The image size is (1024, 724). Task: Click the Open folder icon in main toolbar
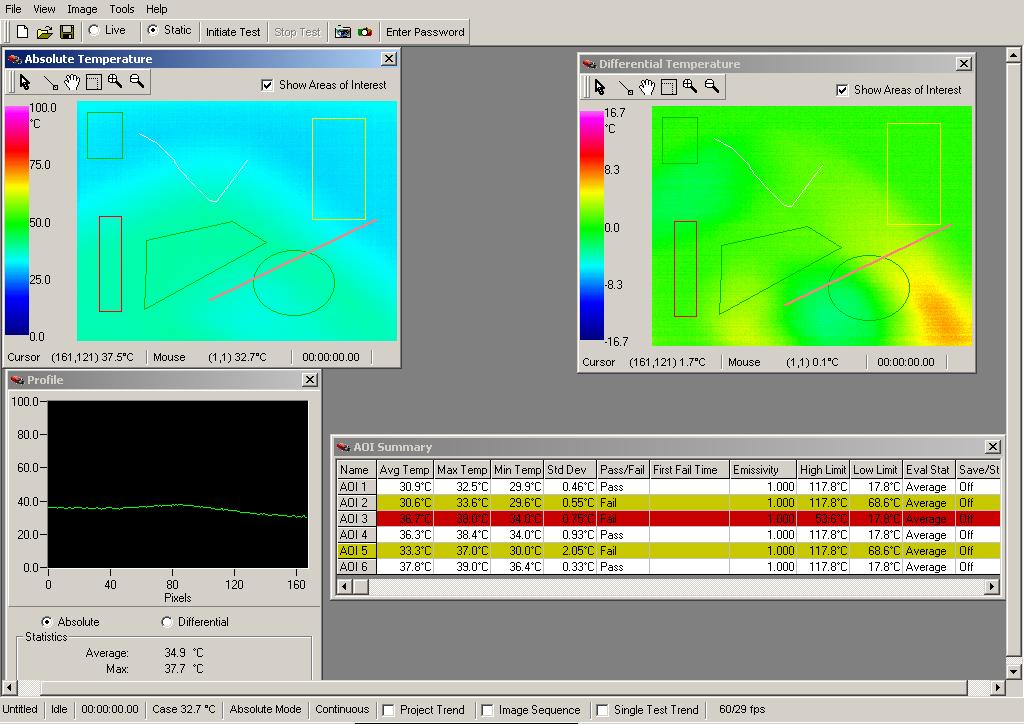tap(44, 31)
